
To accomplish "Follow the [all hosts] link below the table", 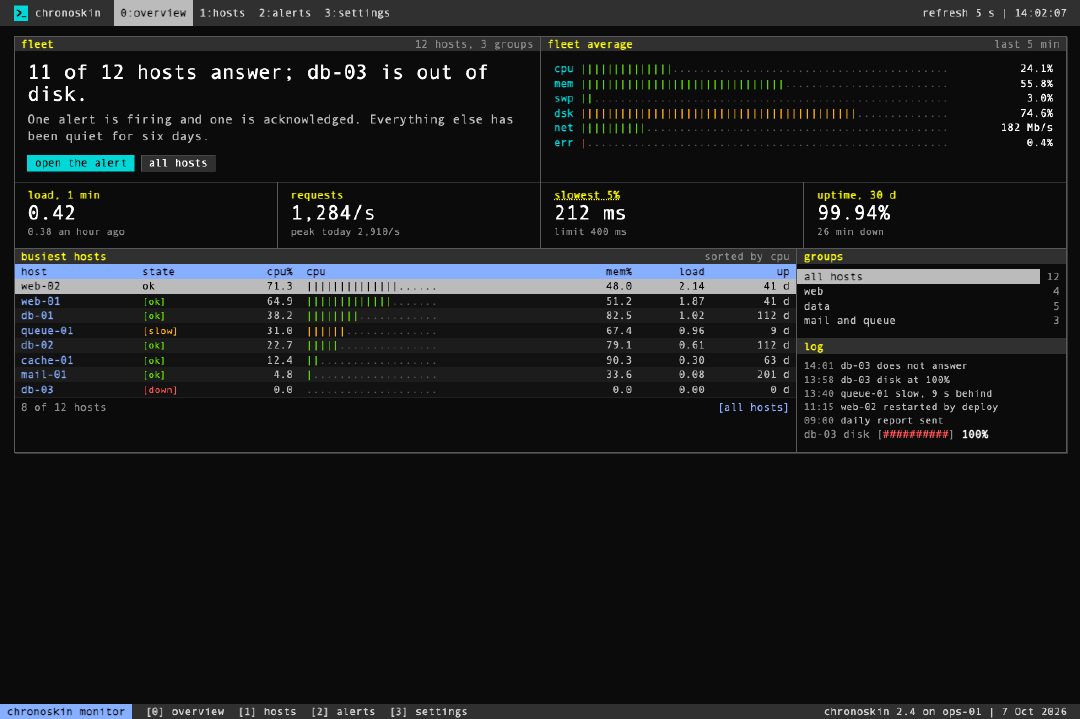I will click(753, 408).
